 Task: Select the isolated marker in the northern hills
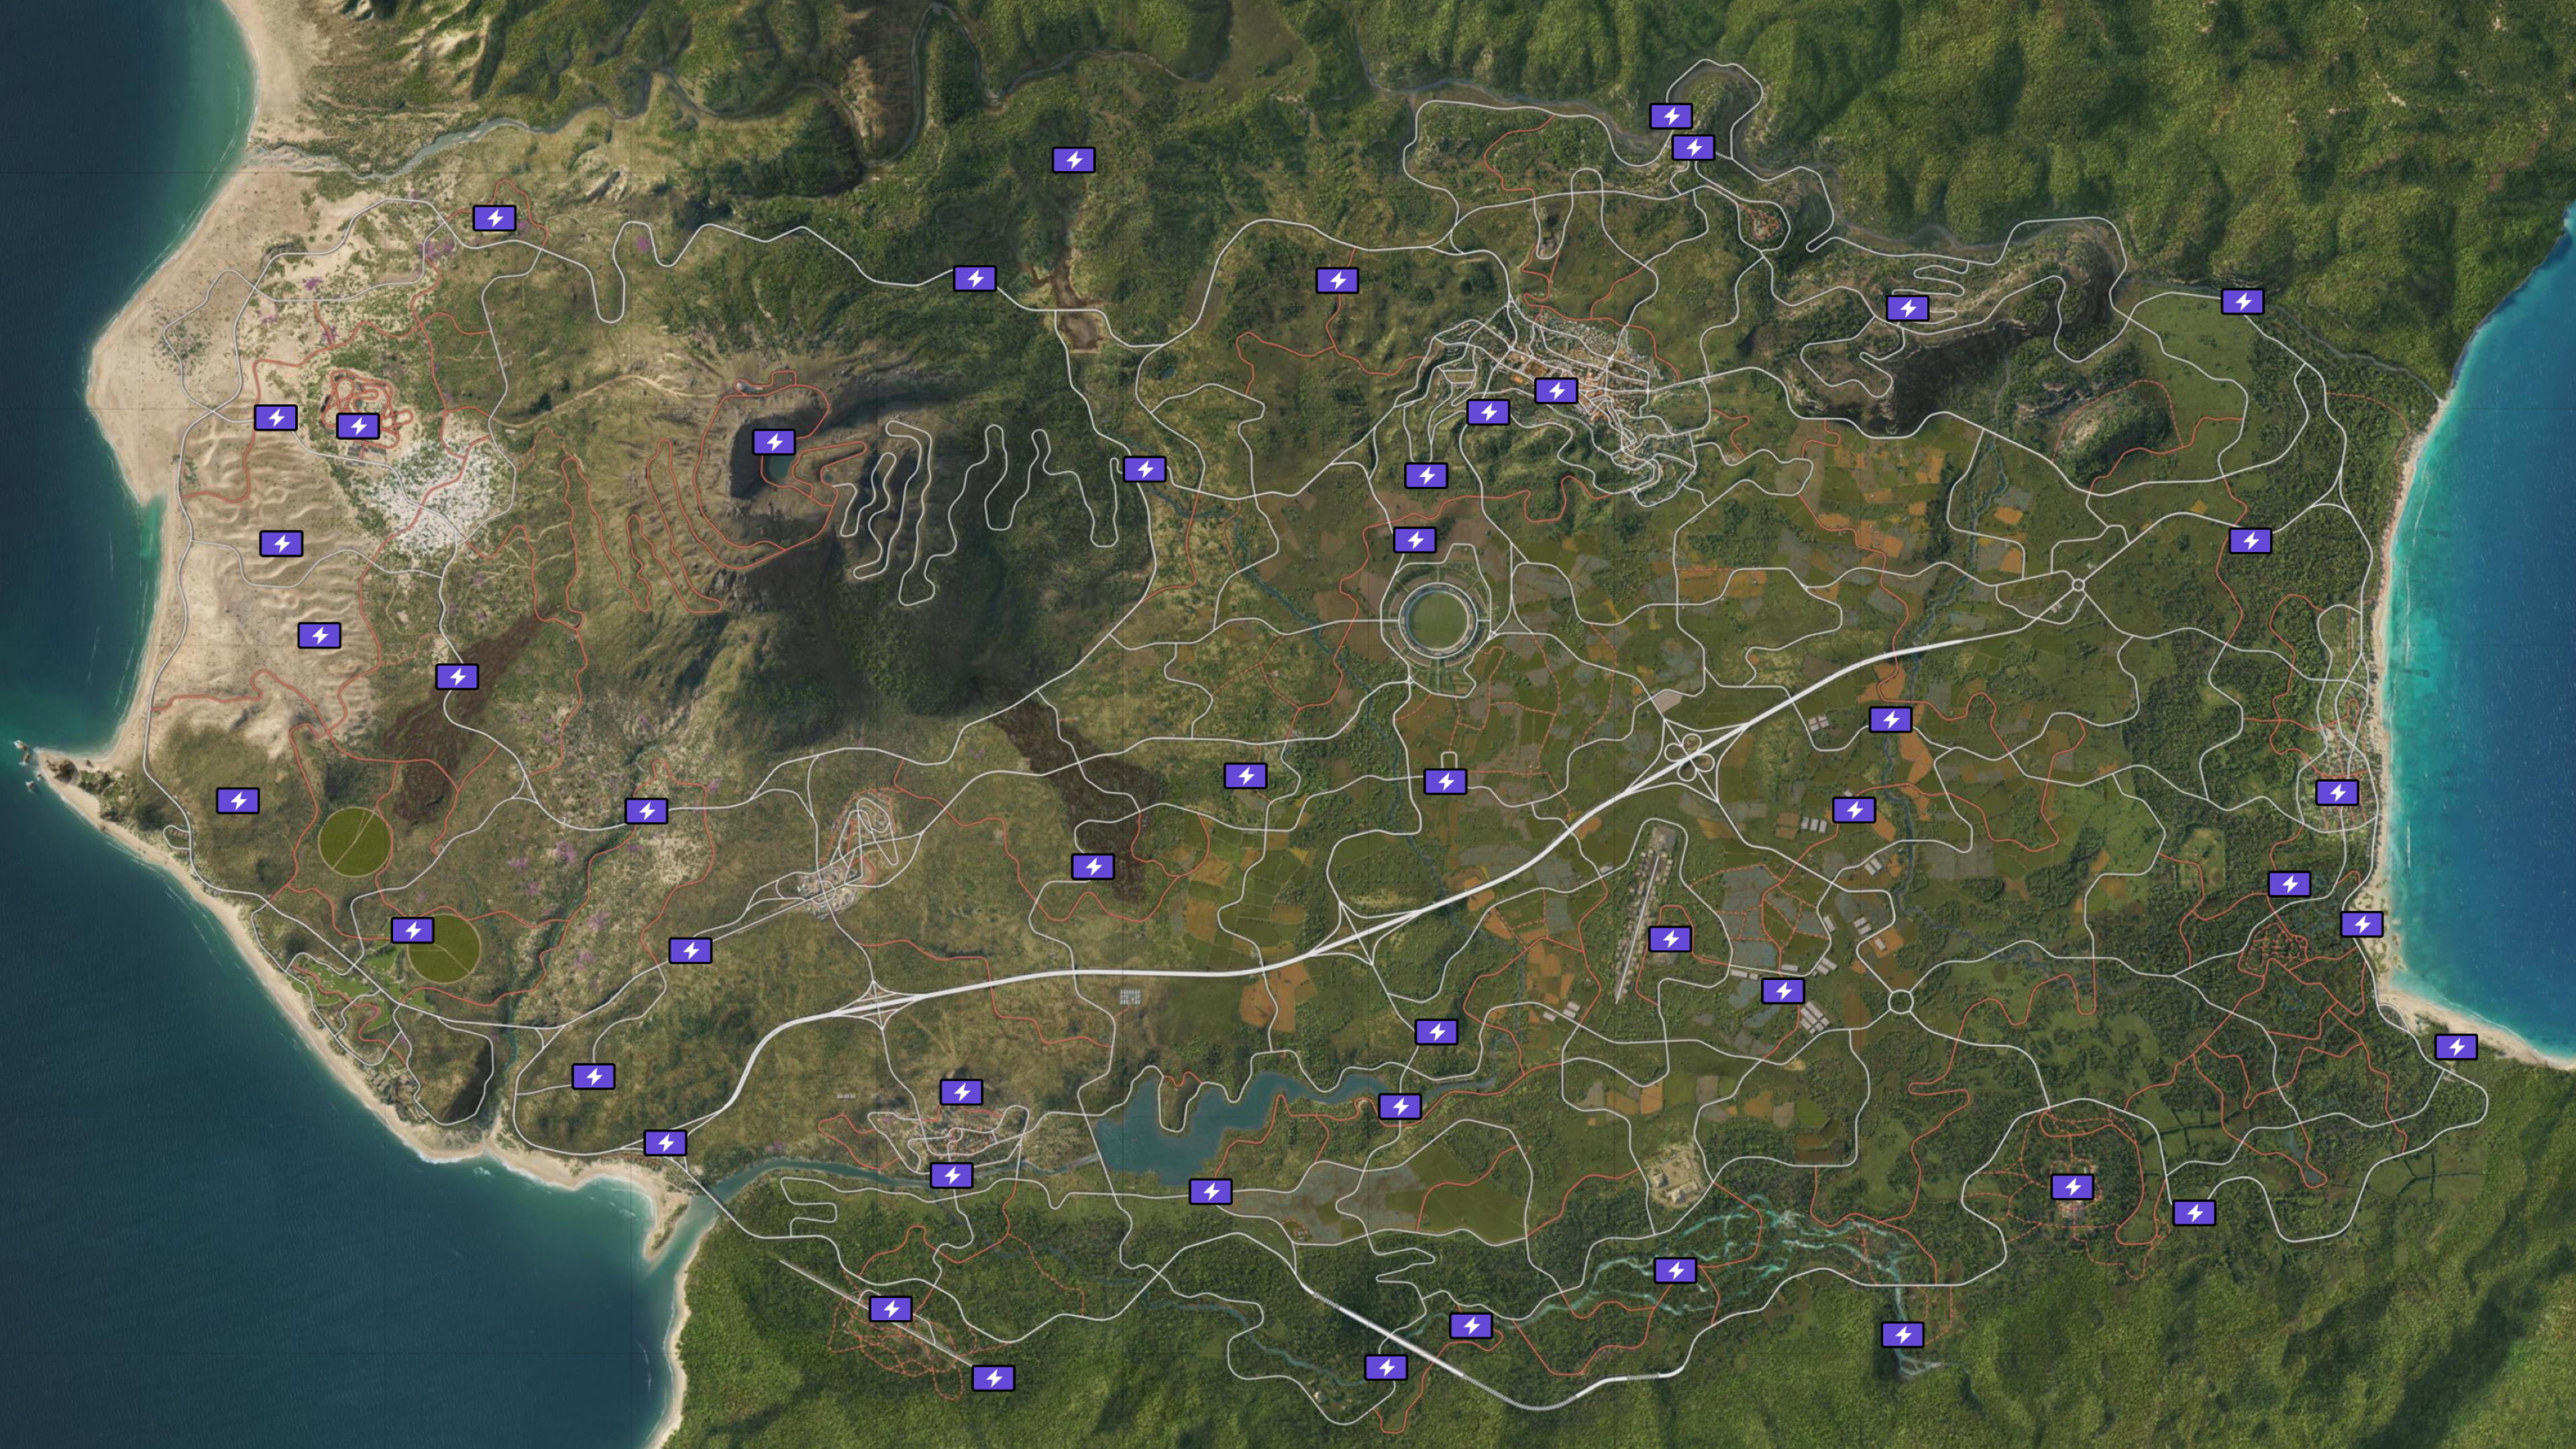click(x=1073, y=160)
